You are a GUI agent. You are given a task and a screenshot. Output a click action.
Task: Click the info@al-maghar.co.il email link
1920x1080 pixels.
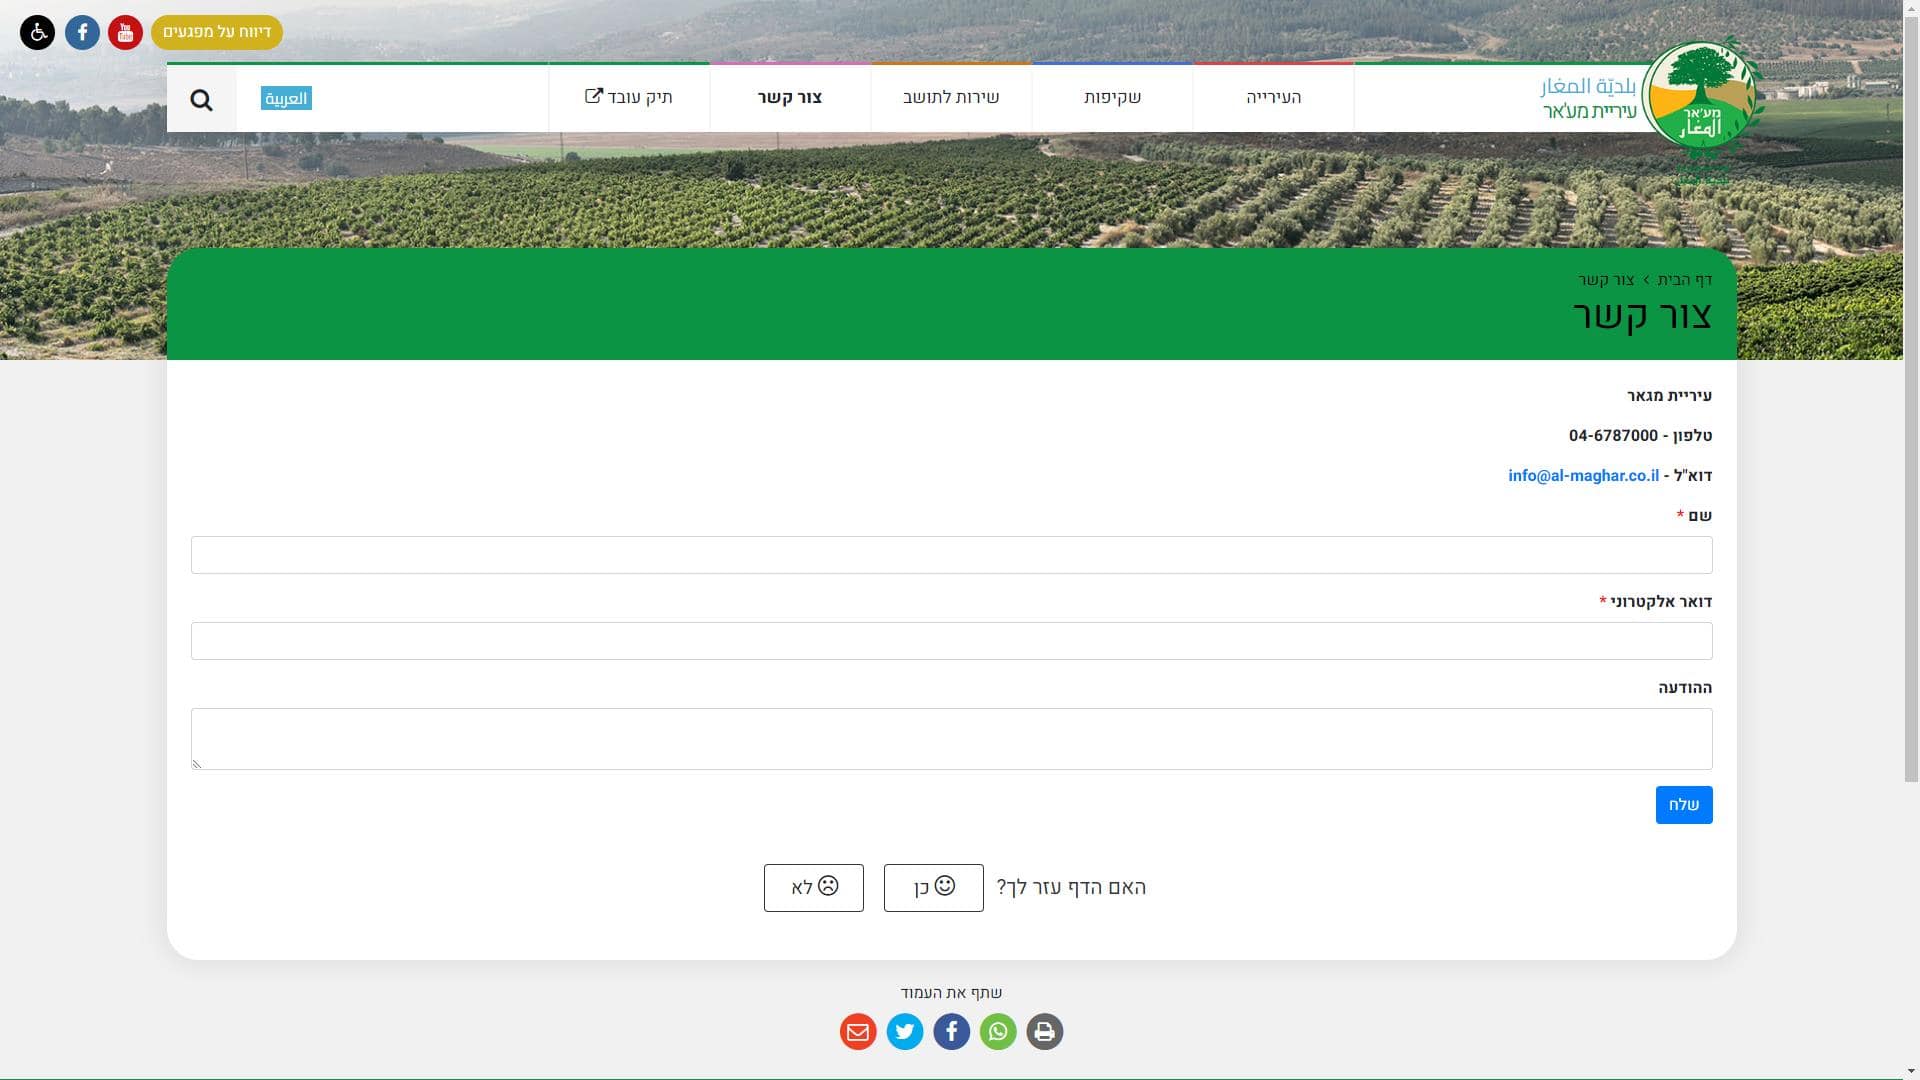(1583, 476)
